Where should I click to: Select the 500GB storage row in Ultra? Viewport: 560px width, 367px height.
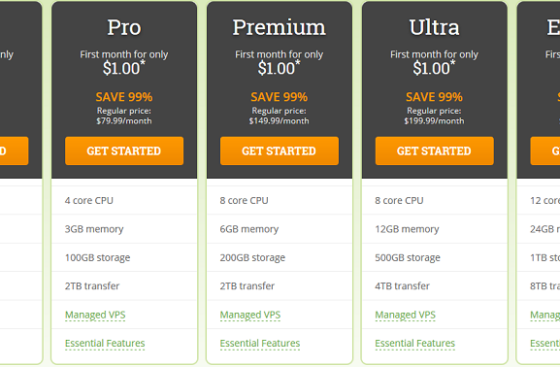click(434, 257)
